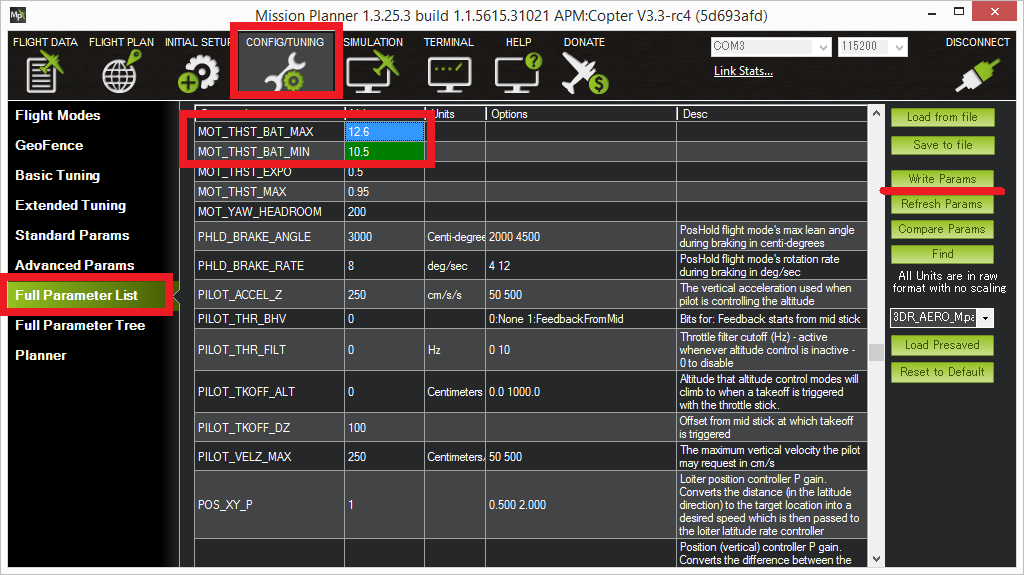Open the 3DR_AERO presaved parameter dropdown
The image size is (1024, 575).
(986, 318)
